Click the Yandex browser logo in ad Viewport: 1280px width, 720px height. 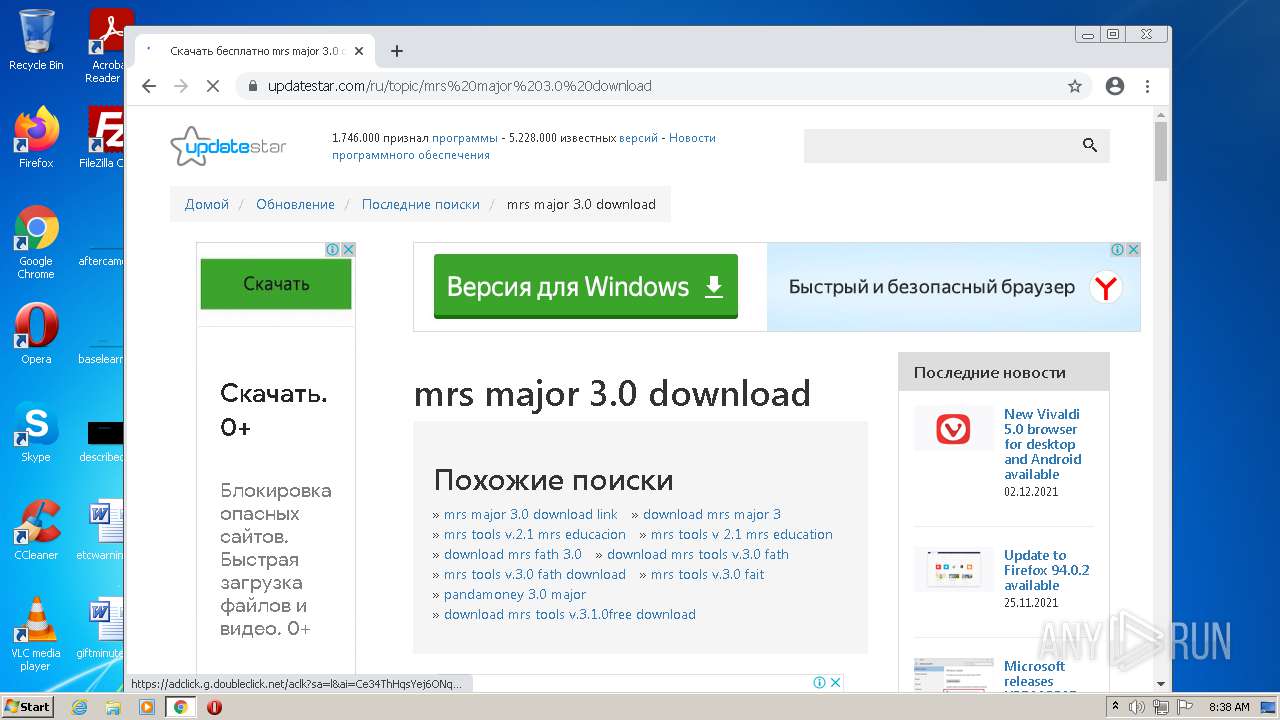click(1105, 288)
